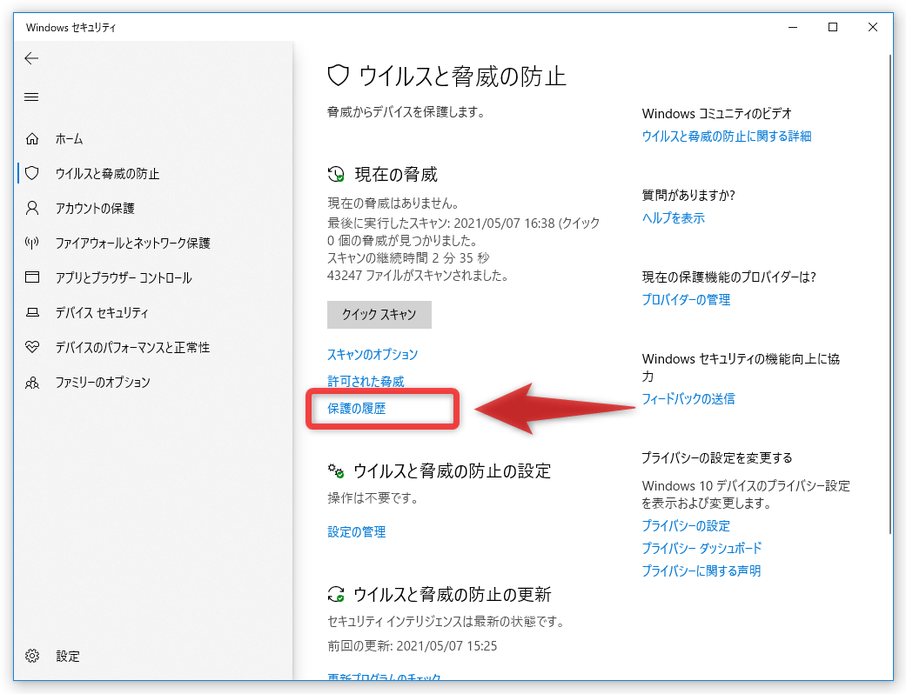Image resolution: width=906 pixels, height=694 pixels.
Task: Open プライバシー ダッシュボード link
Action: click(x=701, y=548)
